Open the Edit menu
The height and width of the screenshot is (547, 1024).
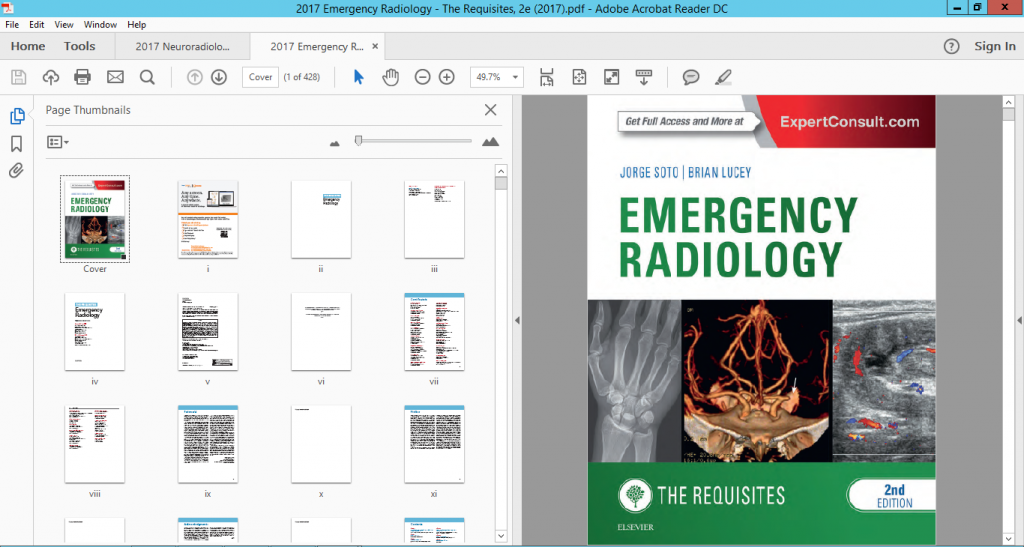click(37, 25)
